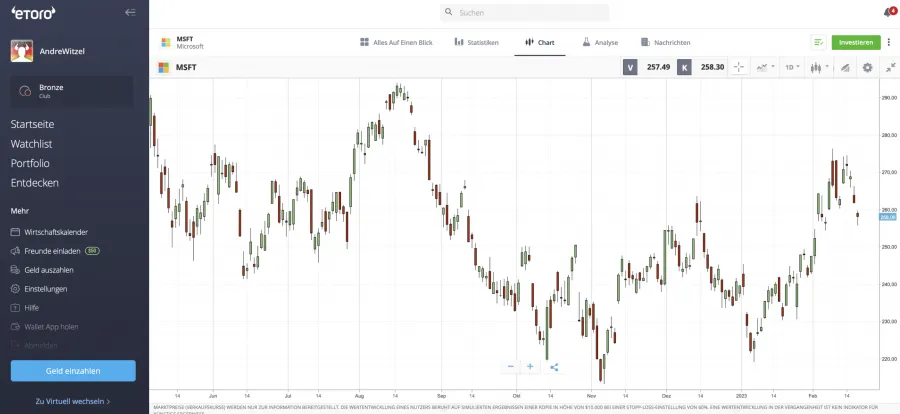Click the Freunde einladen reward badge

(92, 251)
